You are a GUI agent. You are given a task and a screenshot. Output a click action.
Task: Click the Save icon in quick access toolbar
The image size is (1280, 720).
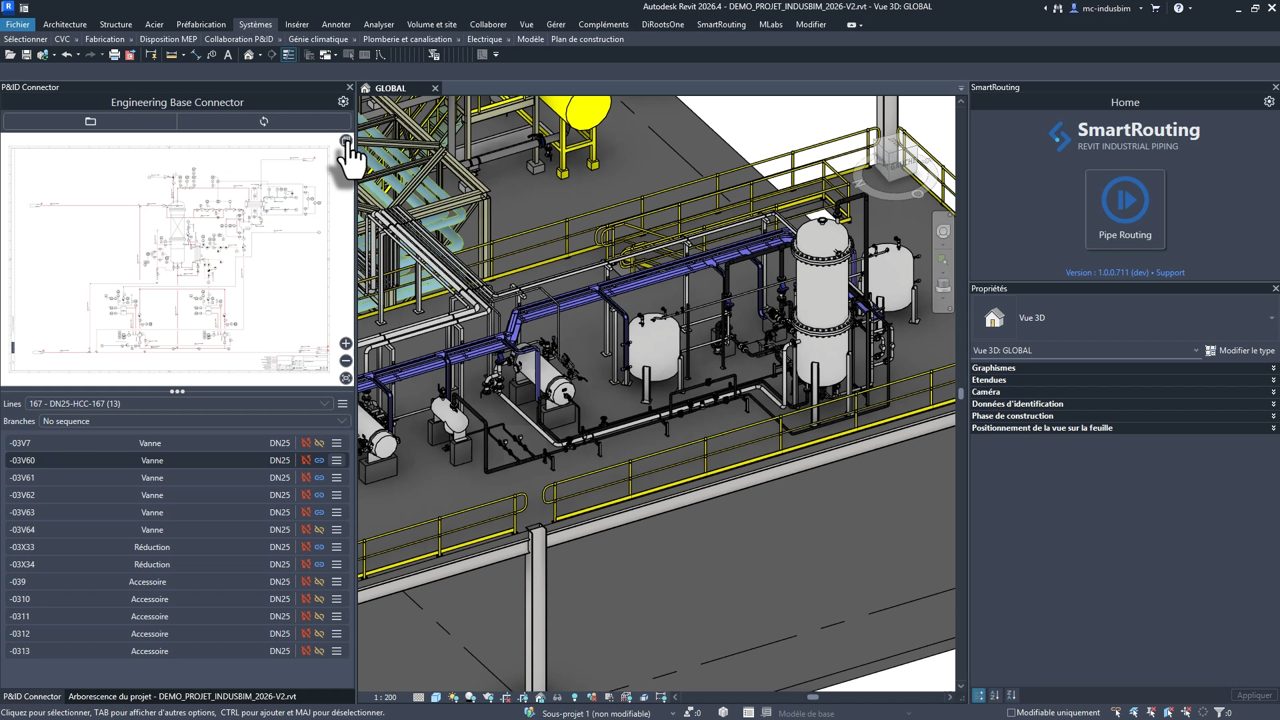(x=27, y=54)
